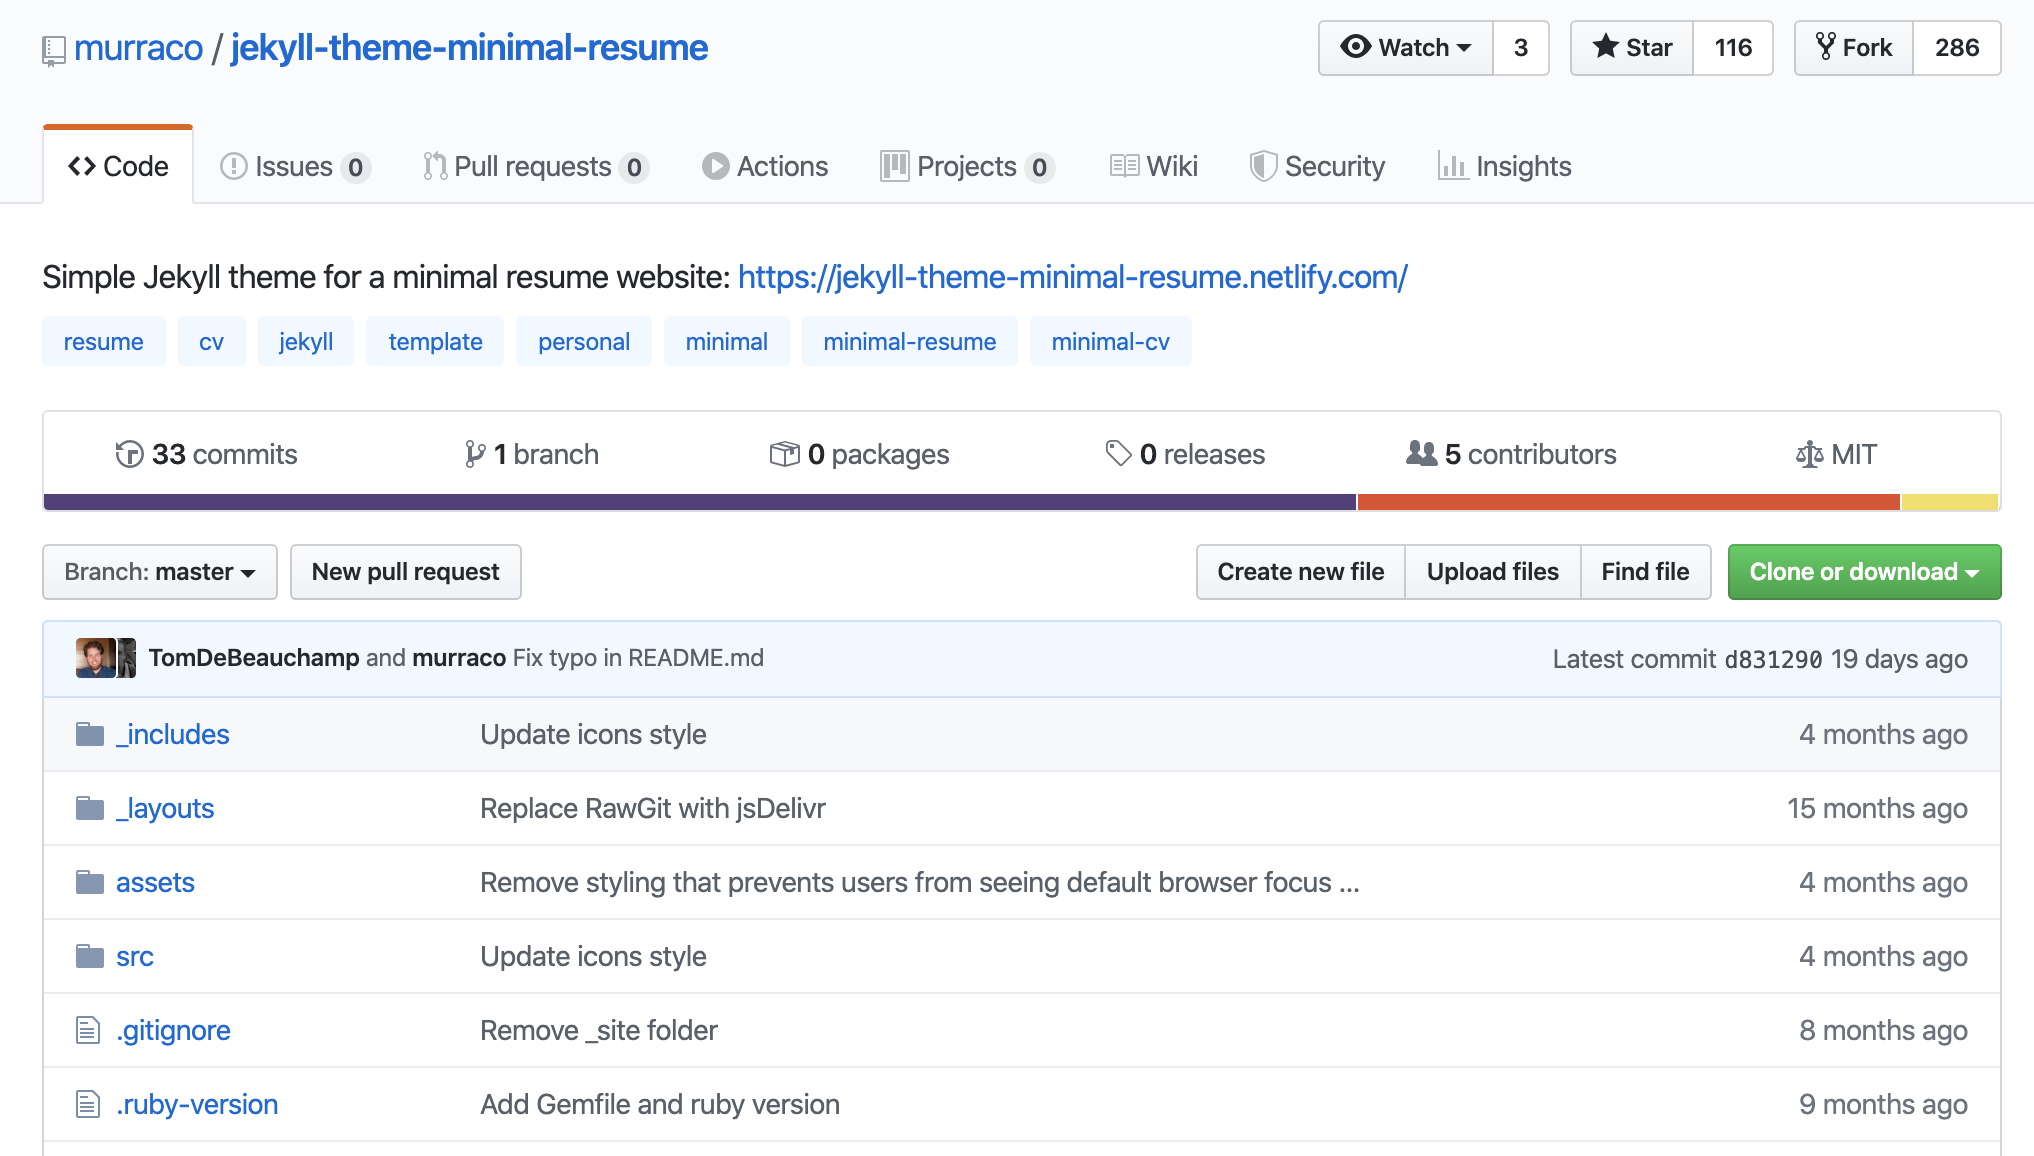Open the Watch notifications dropdown
Image resolution: width=2034 pixels, height=1156 pixels.
[x=1406, y=48]
